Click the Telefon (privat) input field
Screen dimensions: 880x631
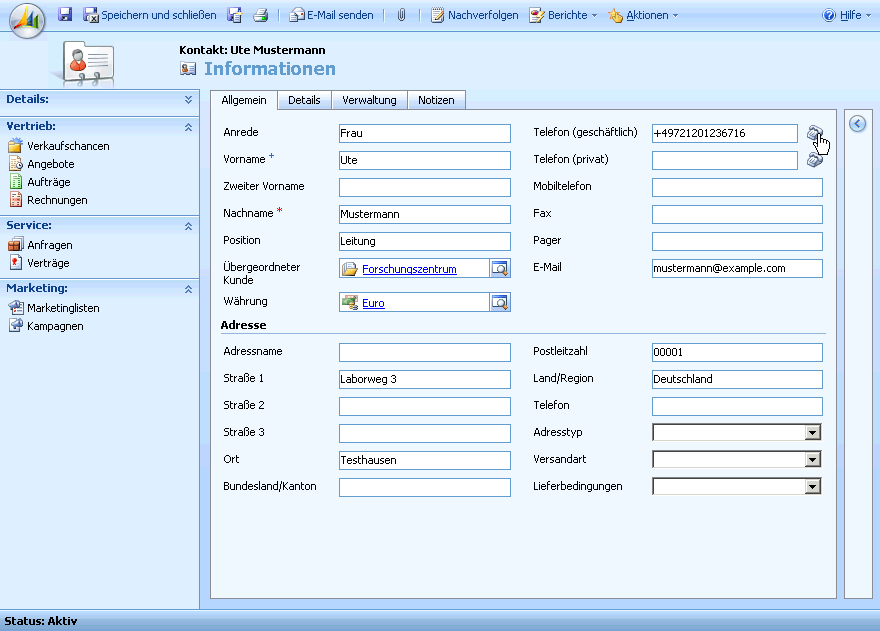click(725, 160)
